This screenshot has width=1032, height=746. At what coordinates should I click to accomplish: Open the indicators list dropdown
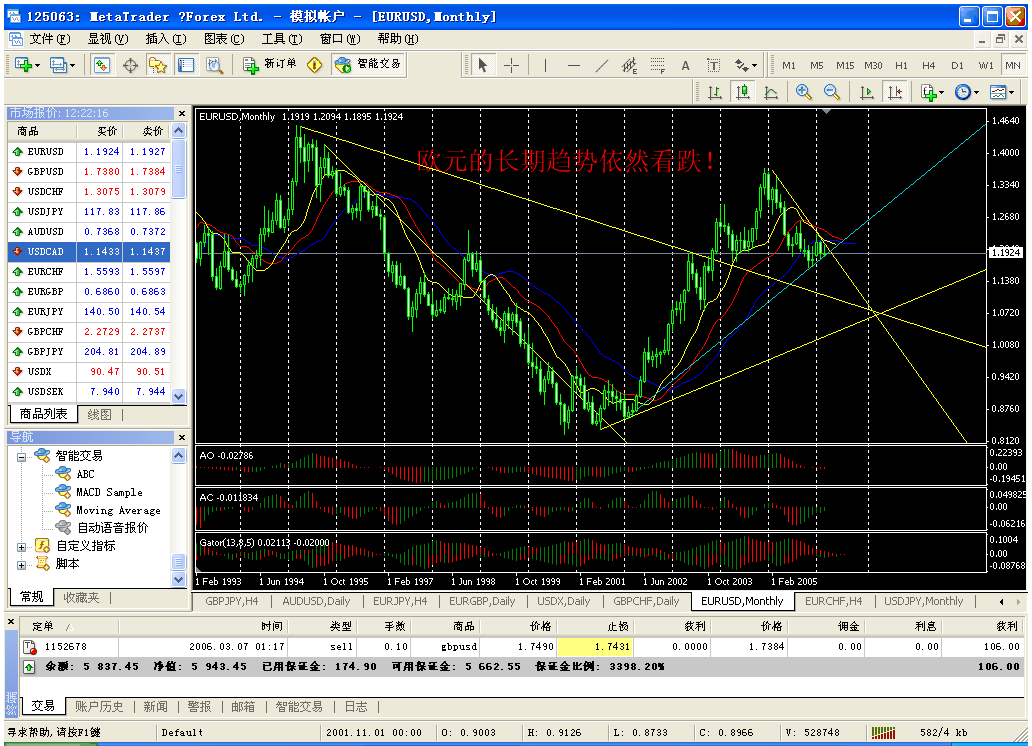(x=932, y=92)
